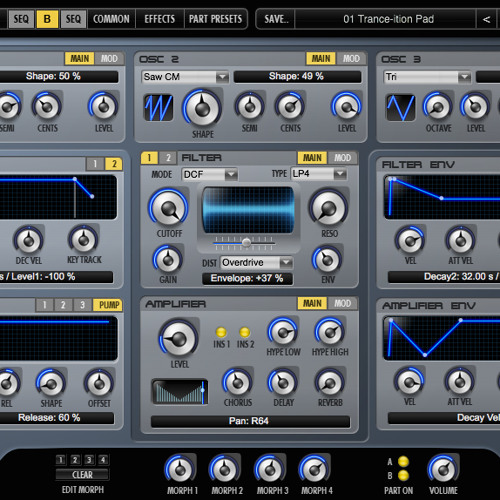Image resolution: width=500 pixels, height=500 pixels.
Task: Click the filter distortion amount slider
Action: click(x=244, y=243)
